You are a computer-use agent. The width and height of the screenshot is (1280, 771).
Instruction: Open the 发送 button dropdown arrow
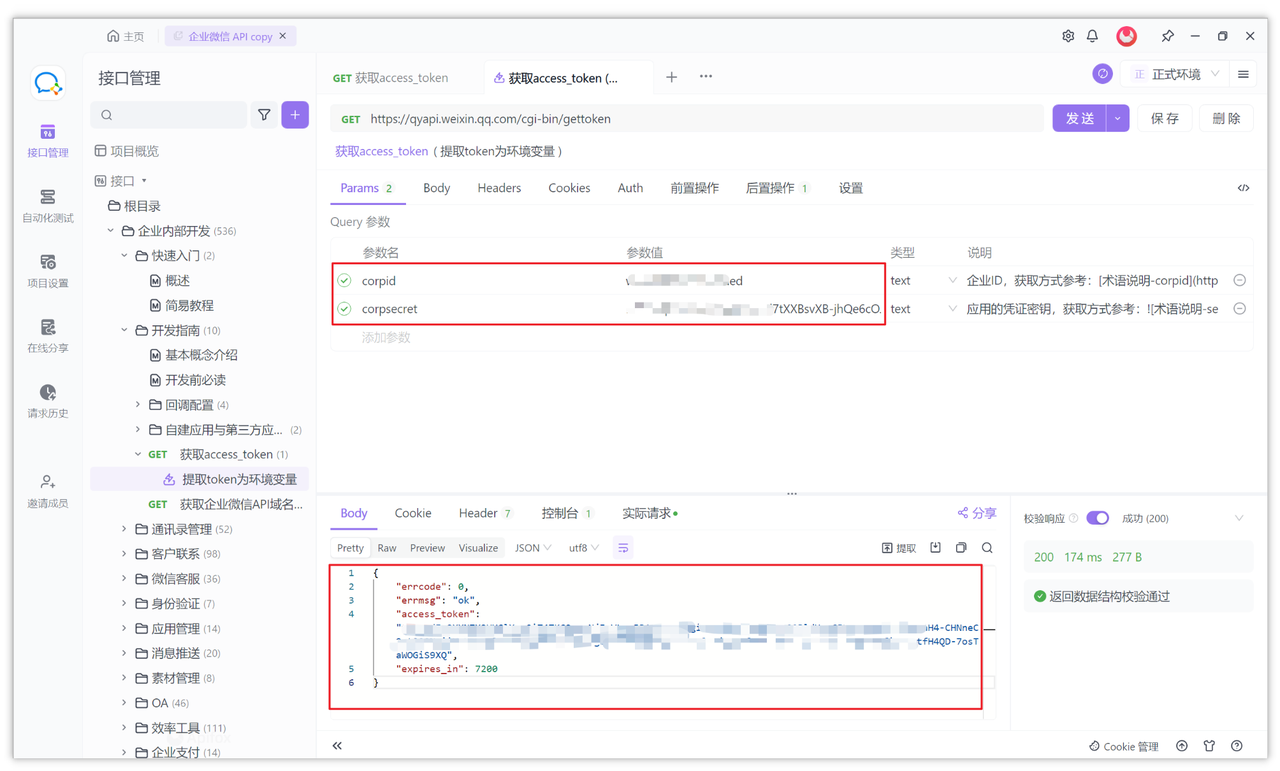click(x=1118, y=118)
